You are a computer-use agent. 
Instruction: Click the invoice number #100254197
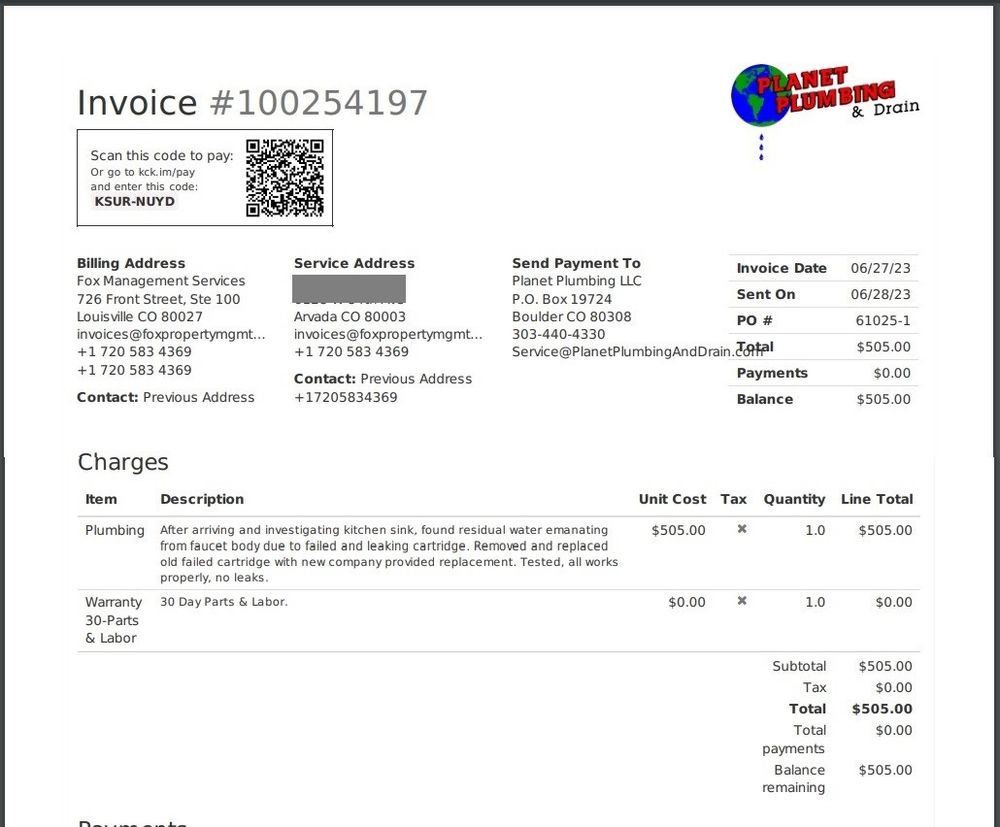(x=318, y=103)
